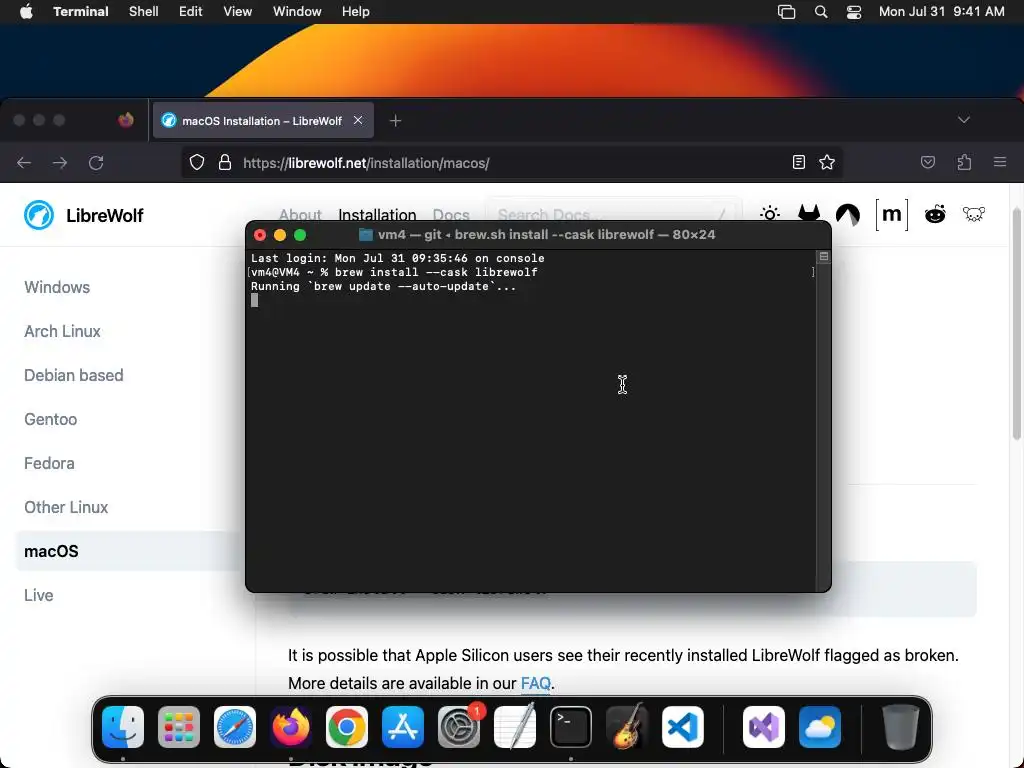Screen dimensions: 1024x768
Task: Open Launchpad from the Dock
Action: (x=179, y=727)
